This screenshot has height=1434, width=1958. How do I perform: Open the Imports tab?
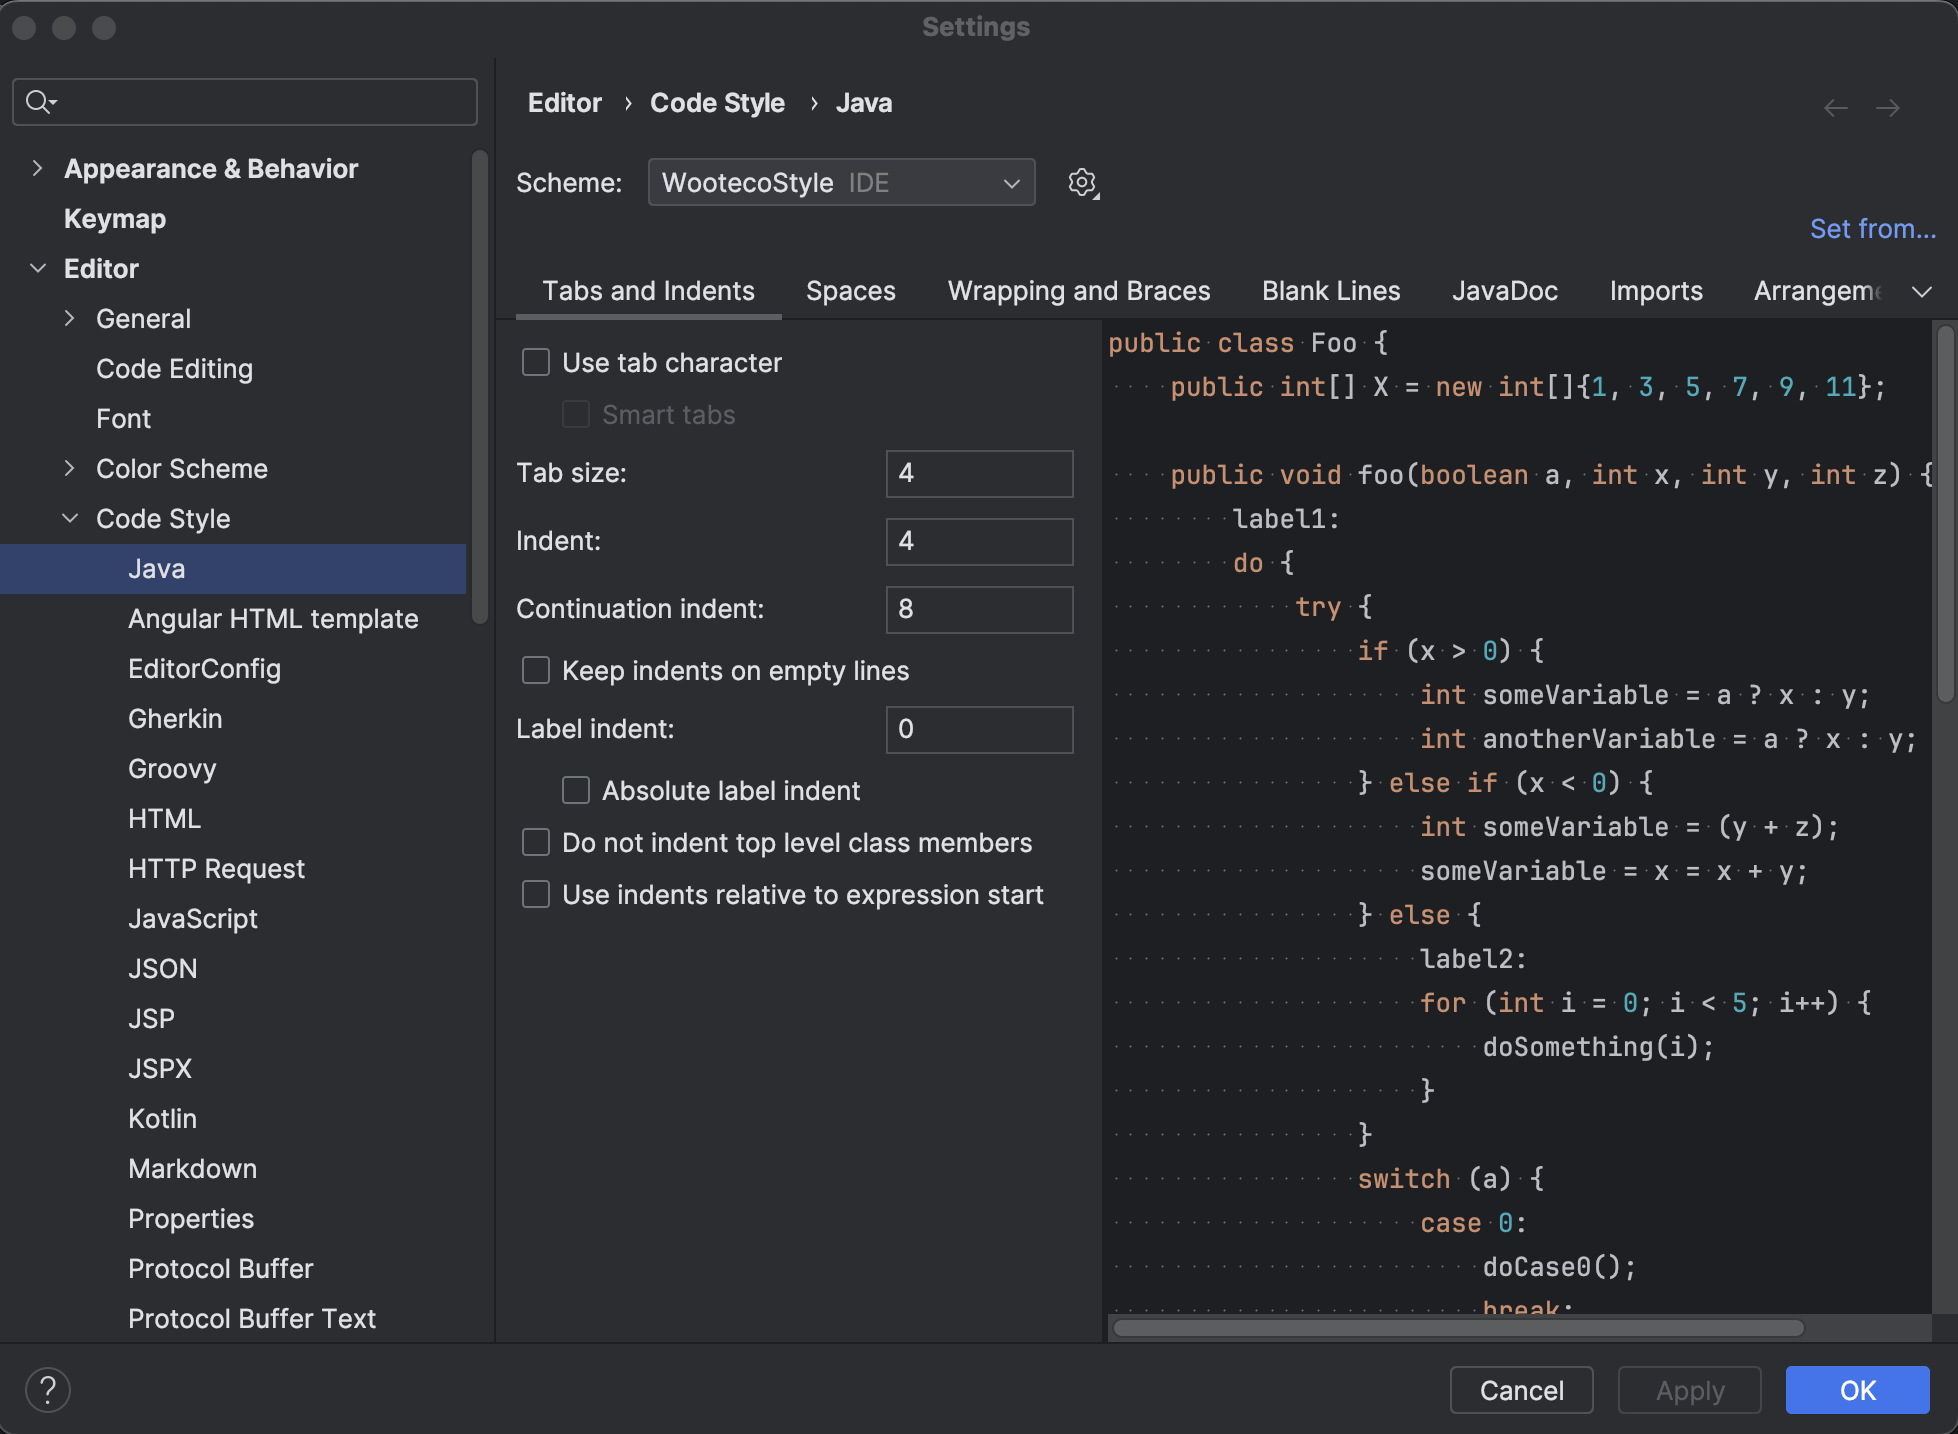click(1655, 291)
